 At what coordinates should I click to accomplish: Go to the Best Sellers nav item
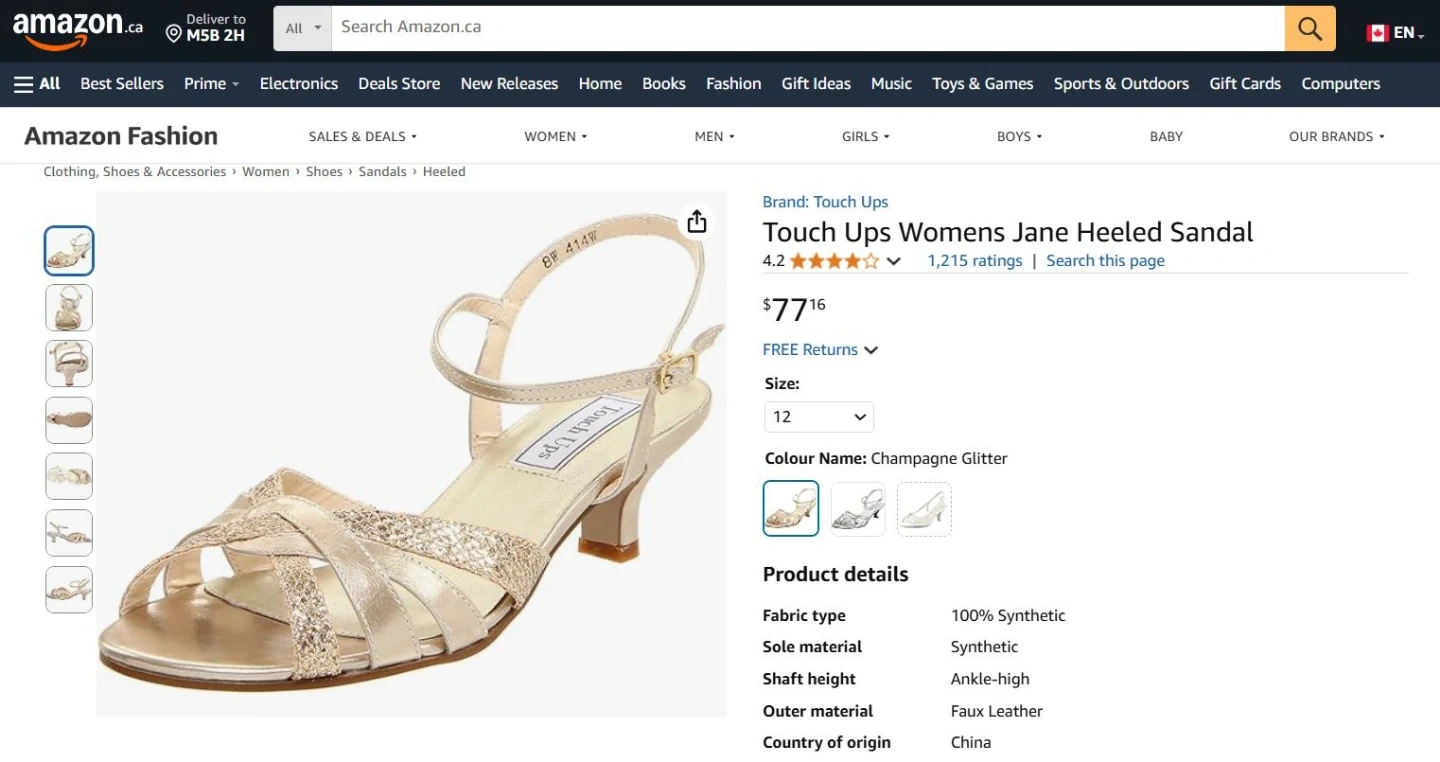pyautogui.click(x=122, y=84)
